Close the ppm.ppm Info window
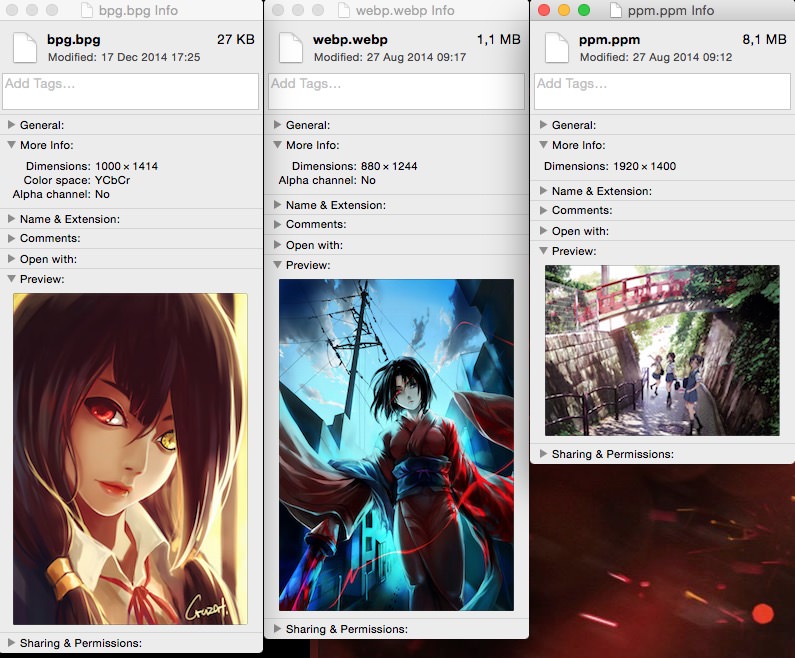The width and height of the screenshot is (795, 658). tap(544, 10)
